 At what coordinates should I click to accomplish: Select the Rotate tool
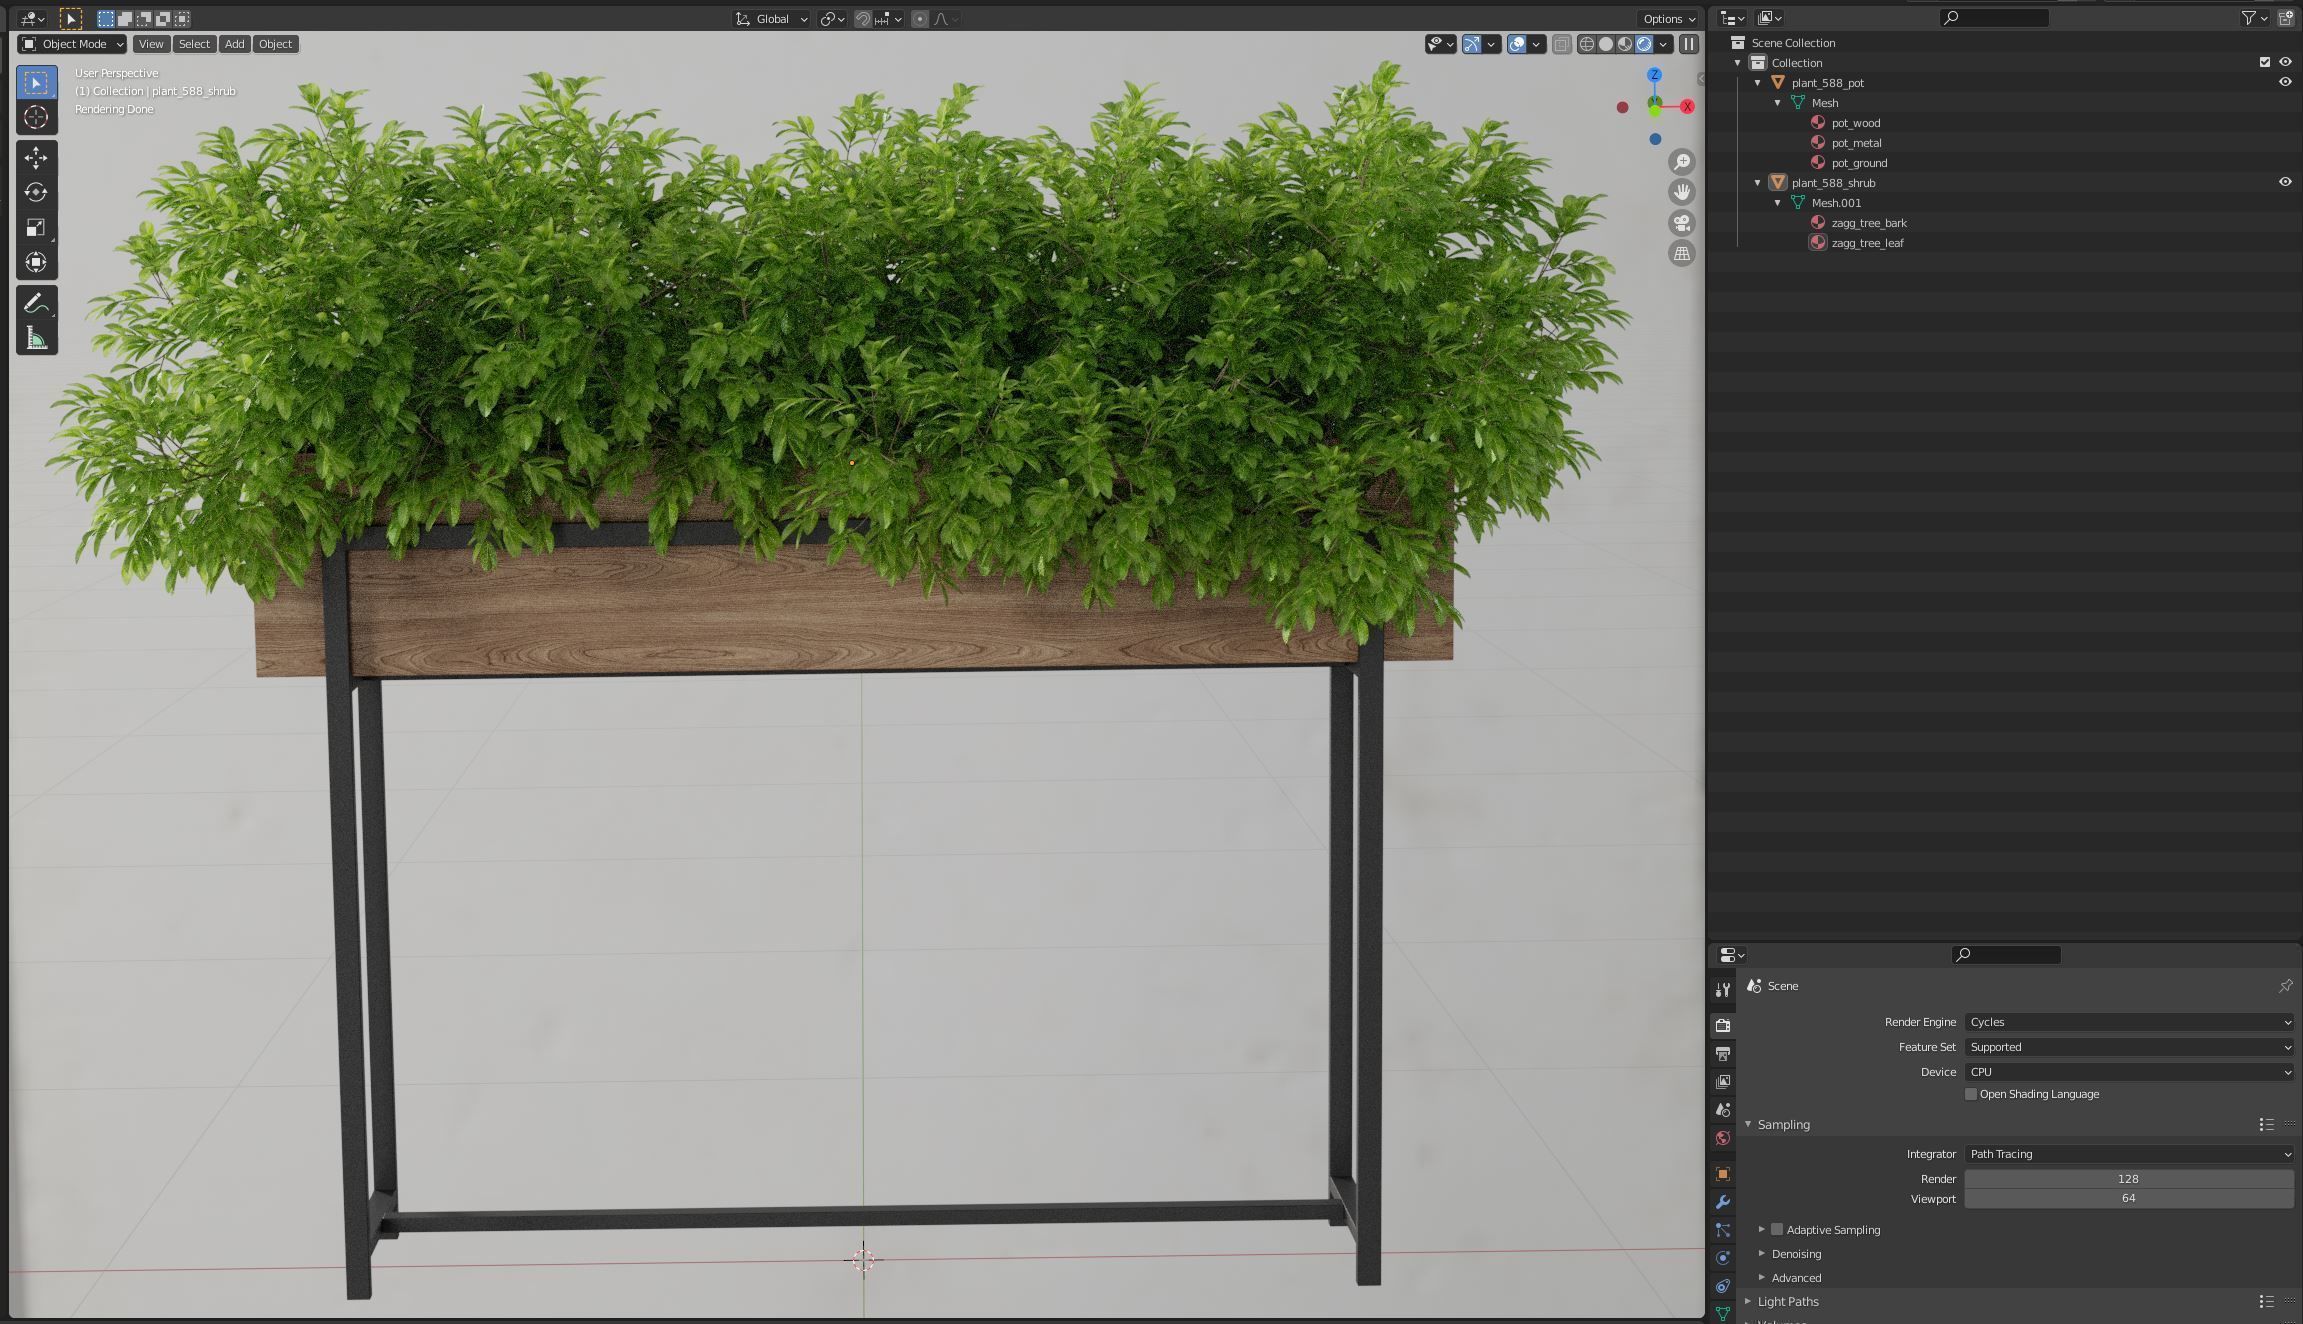click(36, 193)
